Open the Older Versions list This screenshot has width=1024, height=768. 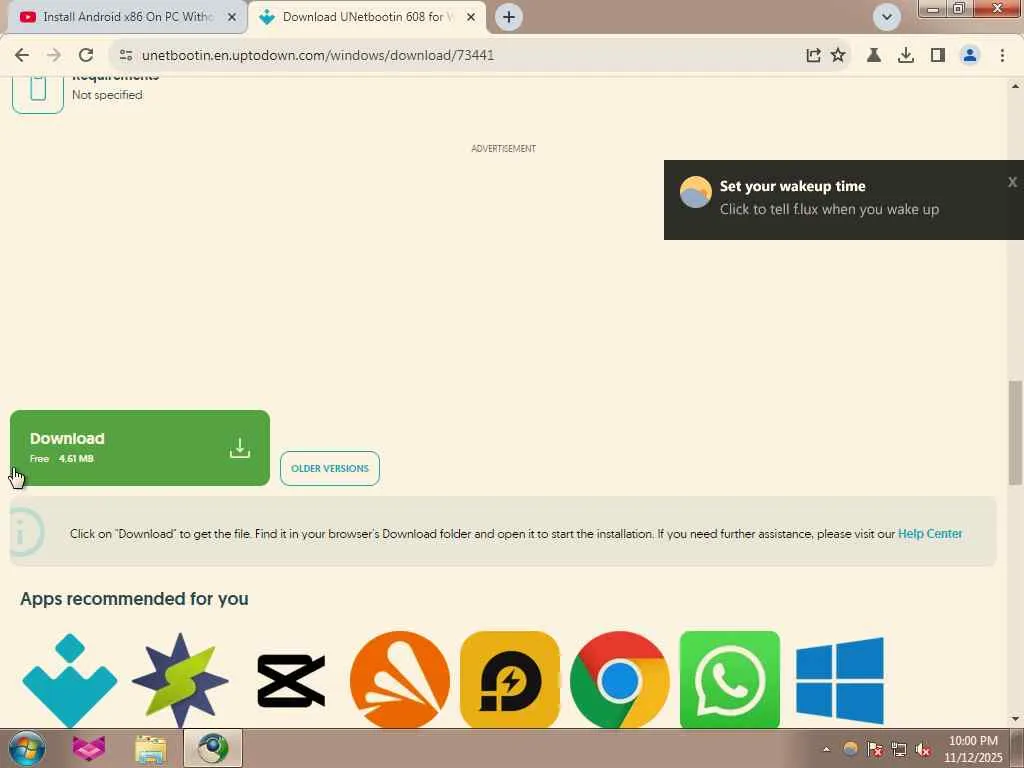[x=330, y=468]
